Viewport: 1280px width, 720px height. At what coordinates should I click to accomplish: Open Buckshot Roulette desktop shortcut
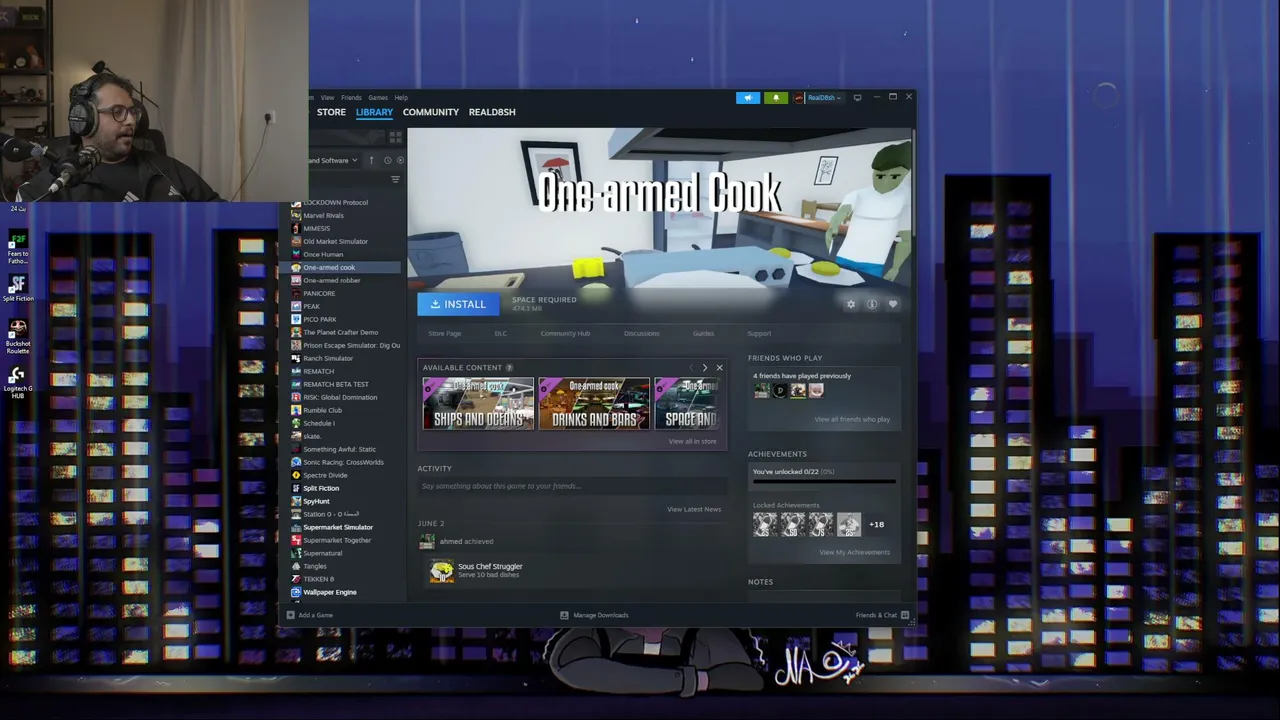[17, 336]
